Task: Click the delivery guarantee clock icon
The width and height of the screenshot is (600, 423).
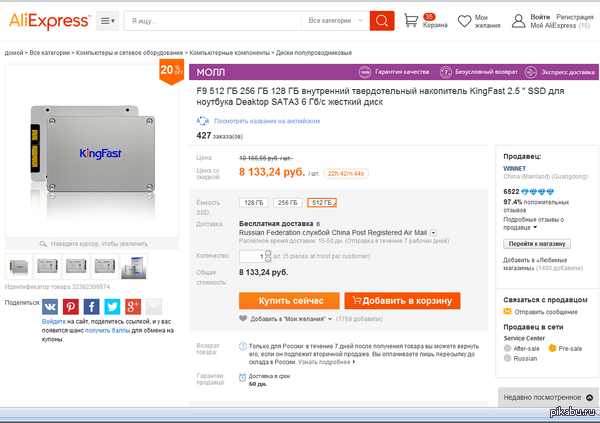Action: coord(243,377)
